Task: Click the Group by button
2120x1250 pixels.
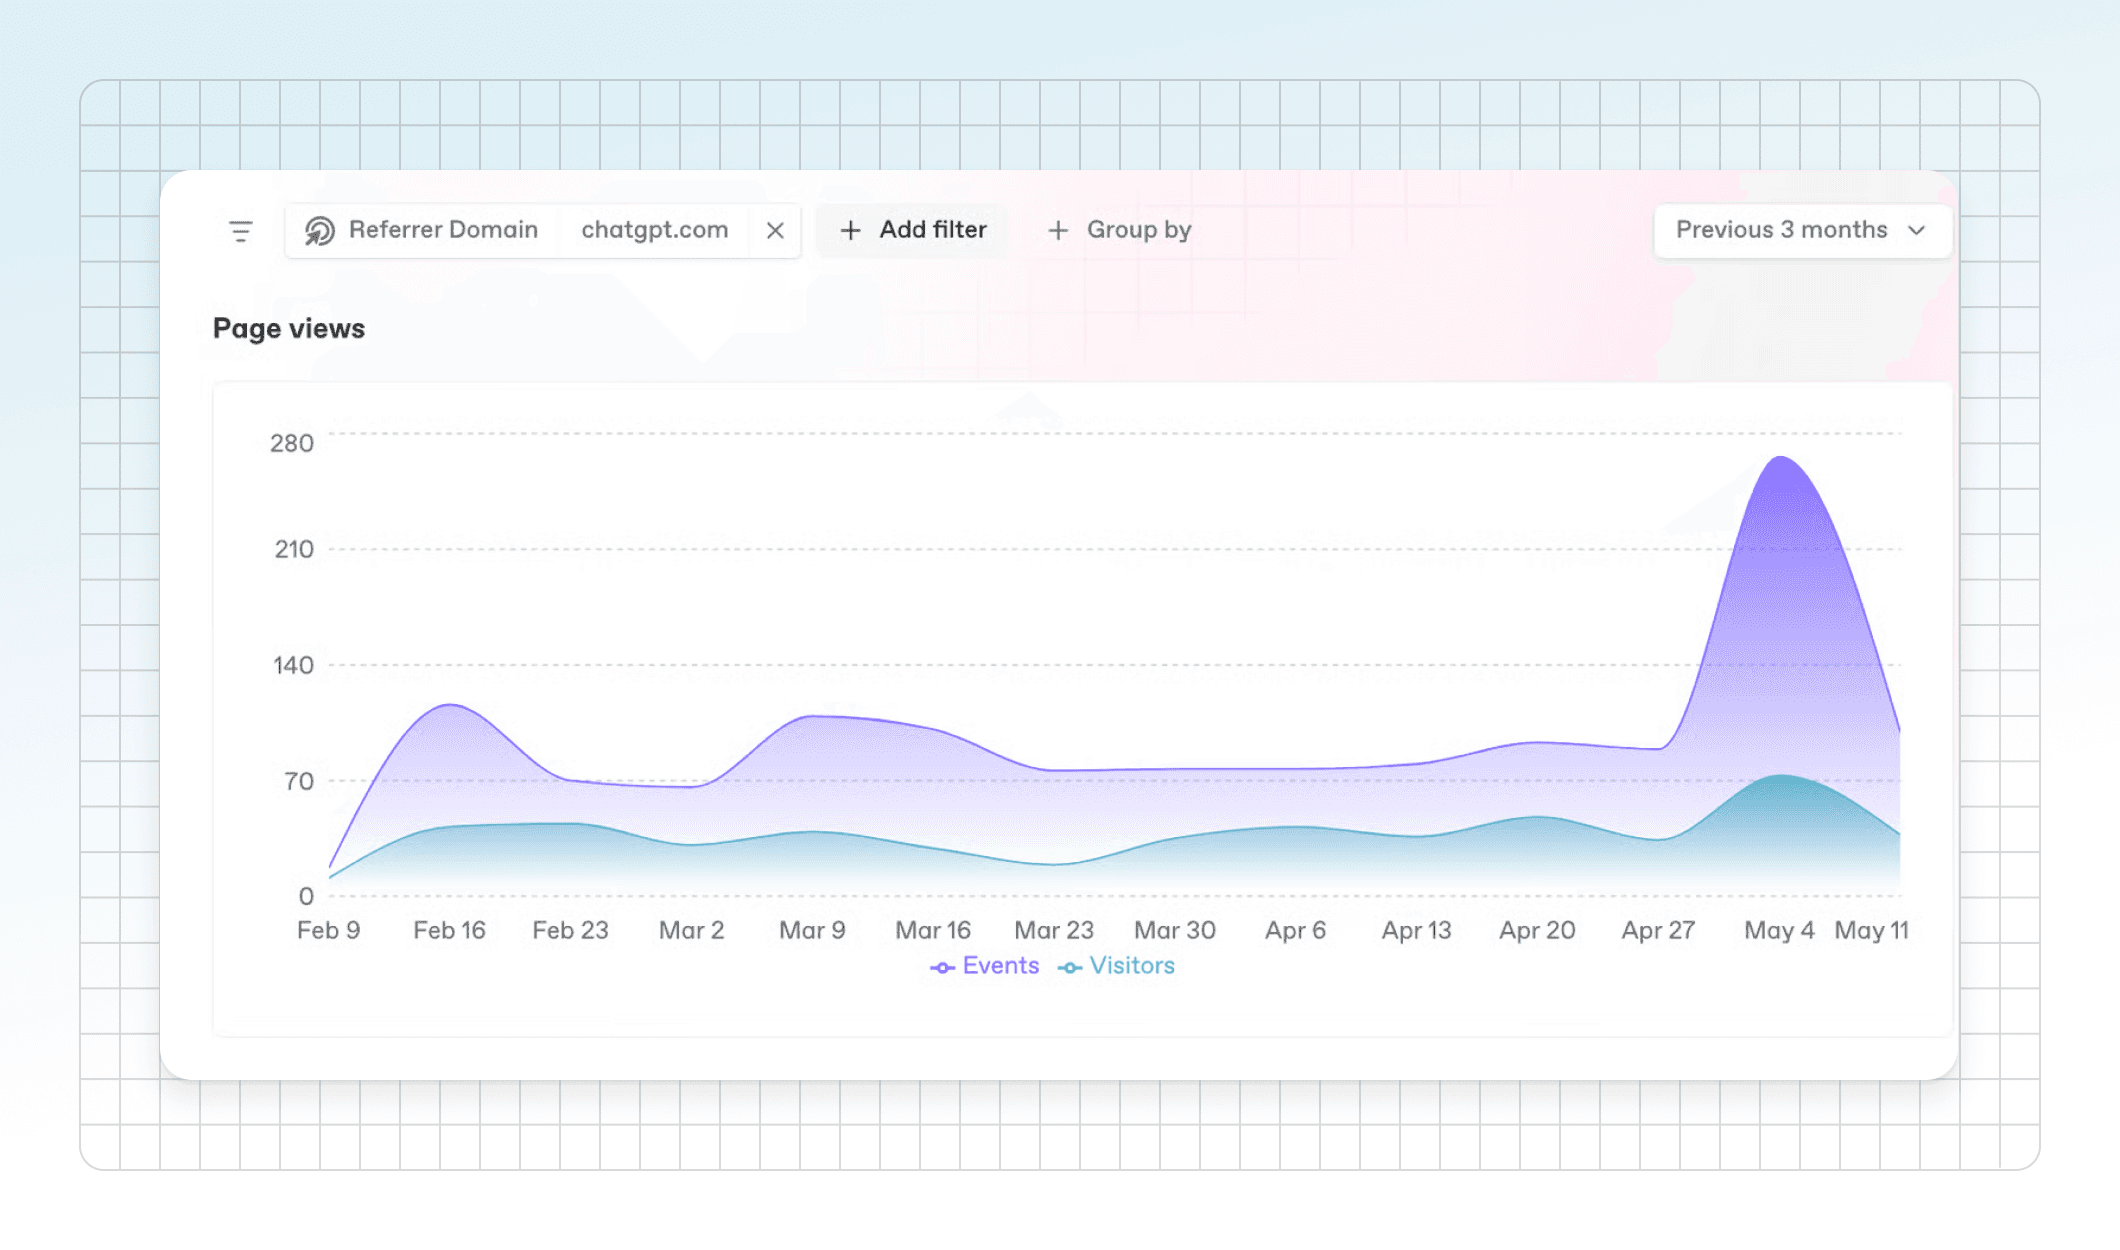Action: click(1119, 231)
